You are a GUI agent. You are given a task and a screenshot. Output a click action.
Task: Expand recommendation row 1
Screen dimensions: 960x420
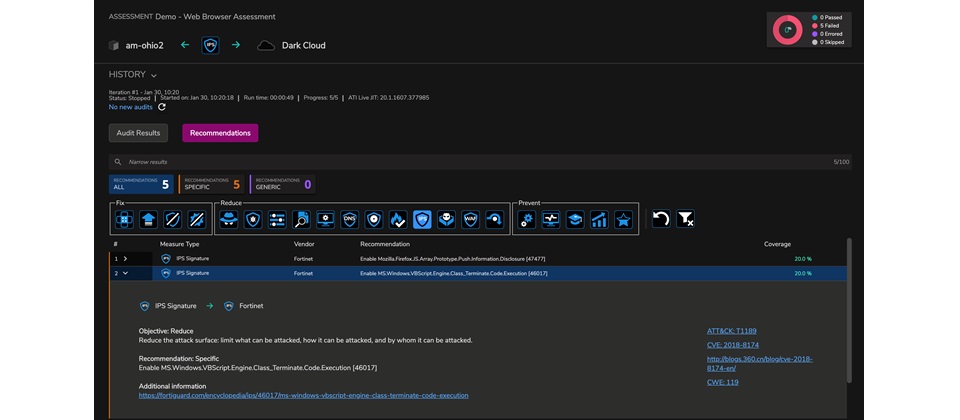click(125, 258)
